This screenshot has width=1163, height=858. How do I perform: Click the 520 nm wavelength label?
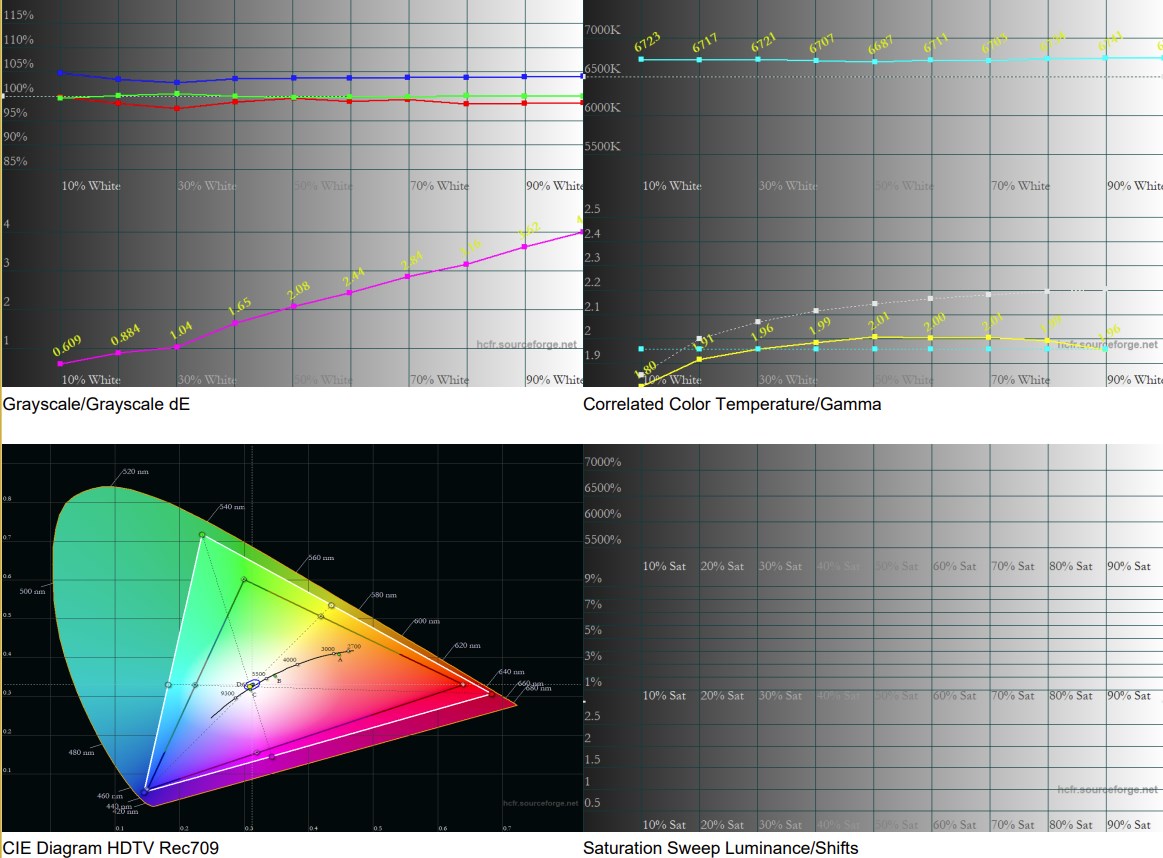click(x=135, y=472)
